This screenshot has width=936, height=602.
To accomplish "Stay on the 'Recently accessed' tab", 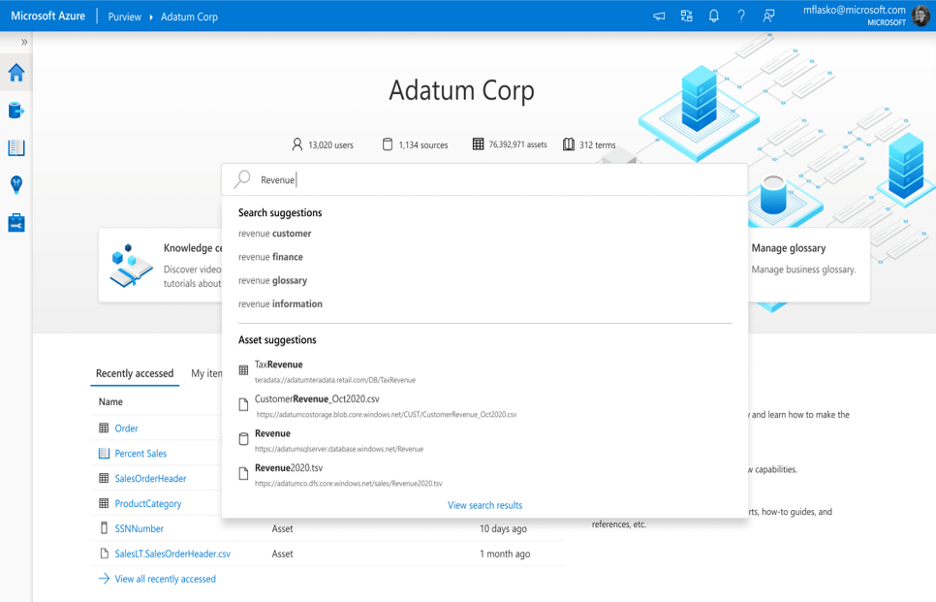I will (x=134, y=373).
